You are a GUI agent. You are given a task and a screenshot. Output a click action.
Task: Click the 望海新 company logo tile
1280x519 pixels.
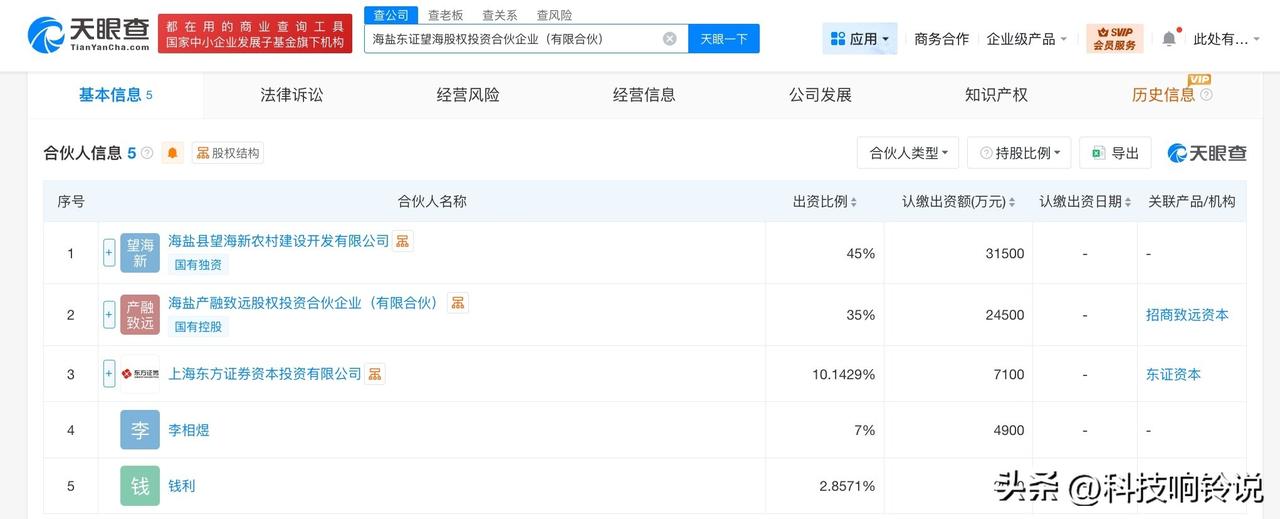(140, 254)
